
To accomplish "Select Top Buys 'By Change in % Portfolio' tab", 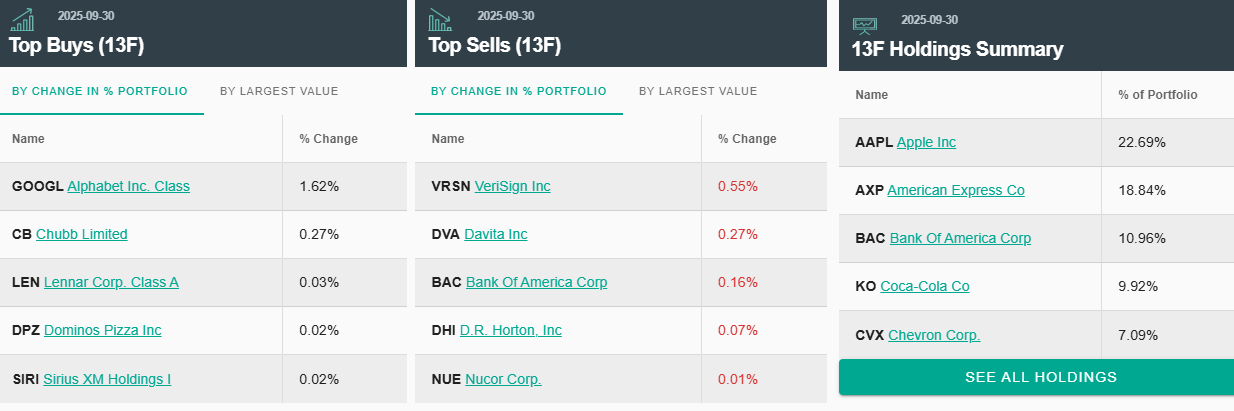I will [100, 91].
